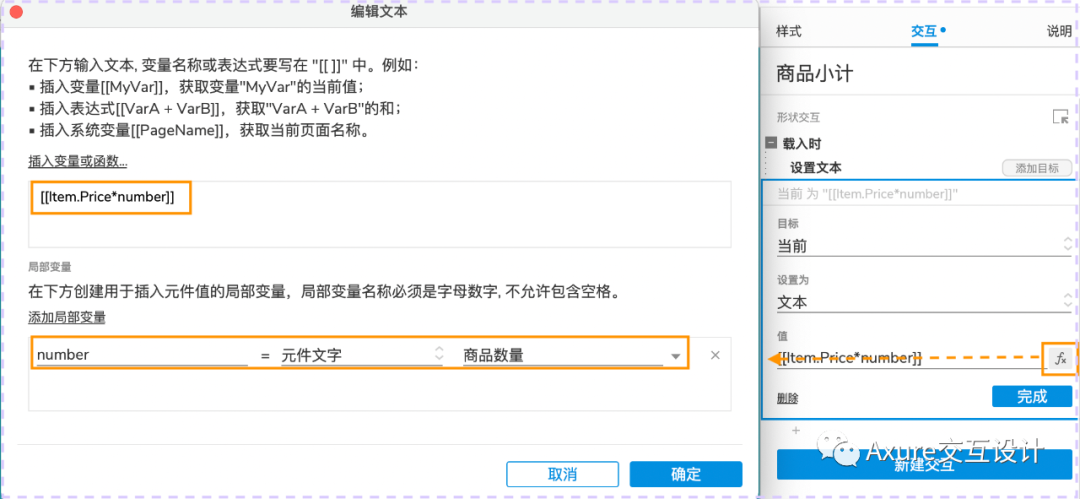Switch to the 说明 tab
The image size is (1080, 499).
pos(1059,31)
